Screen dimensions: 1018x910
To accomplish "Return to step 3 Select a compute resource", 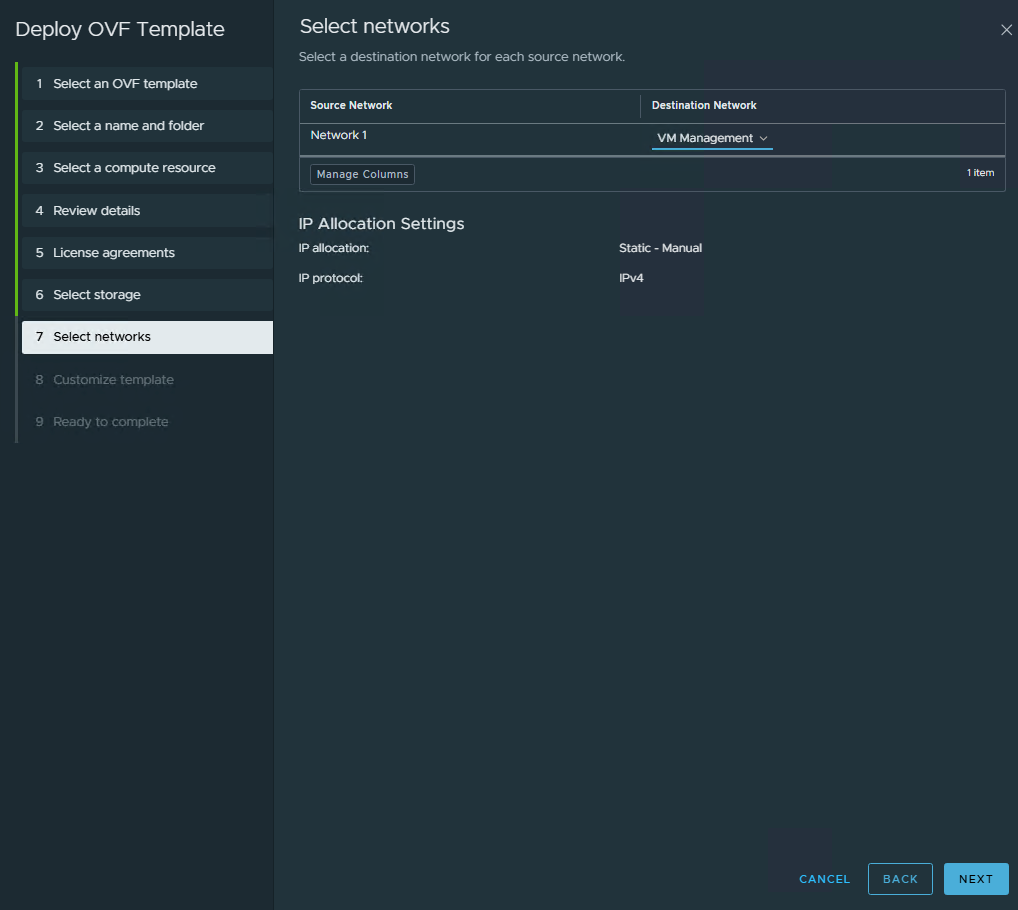I will pos(134,168).
